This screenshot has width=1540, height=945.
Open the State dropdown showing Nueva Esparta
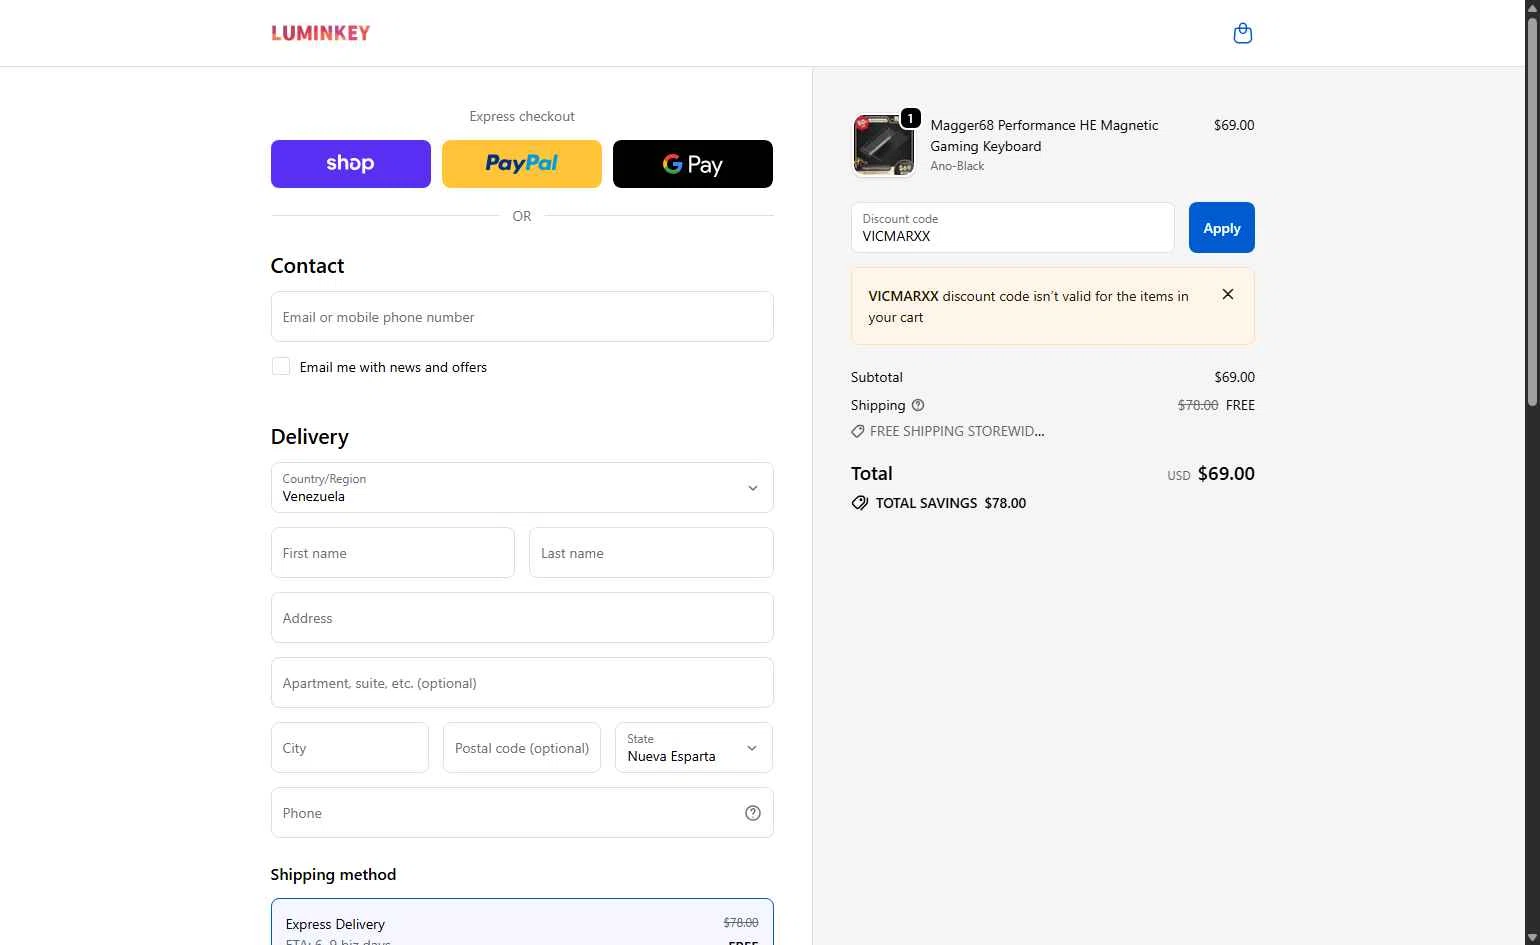point(694,748)
